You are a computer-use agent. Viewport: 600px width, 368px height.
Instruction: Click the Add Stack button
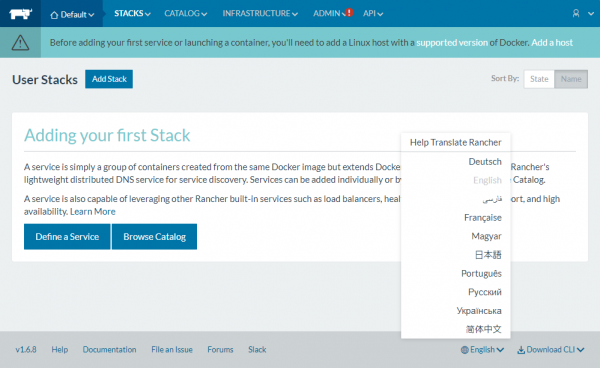click(x=109, y=79)
